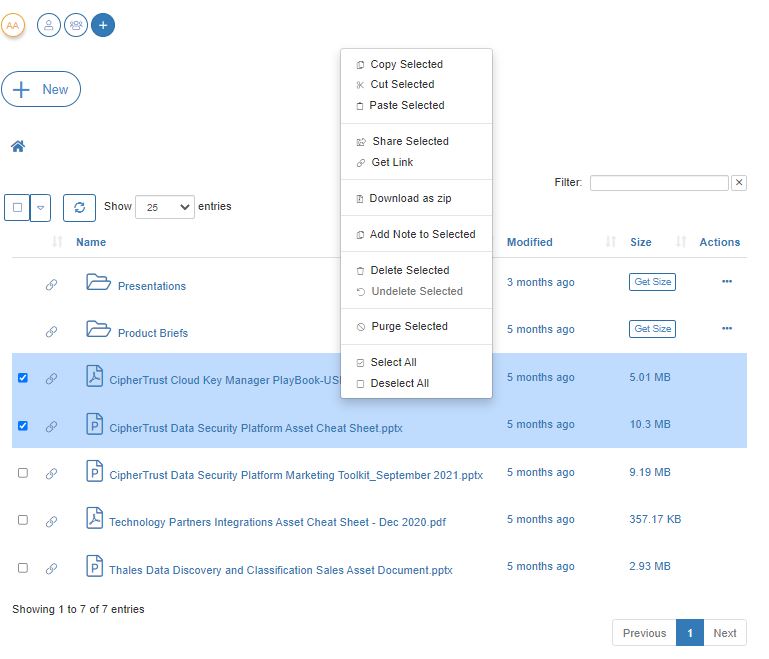Open actions ellipsis for Presentations row
Viewport: 769px width, 659px height.
pyautogui.click(x=727, y=281)
